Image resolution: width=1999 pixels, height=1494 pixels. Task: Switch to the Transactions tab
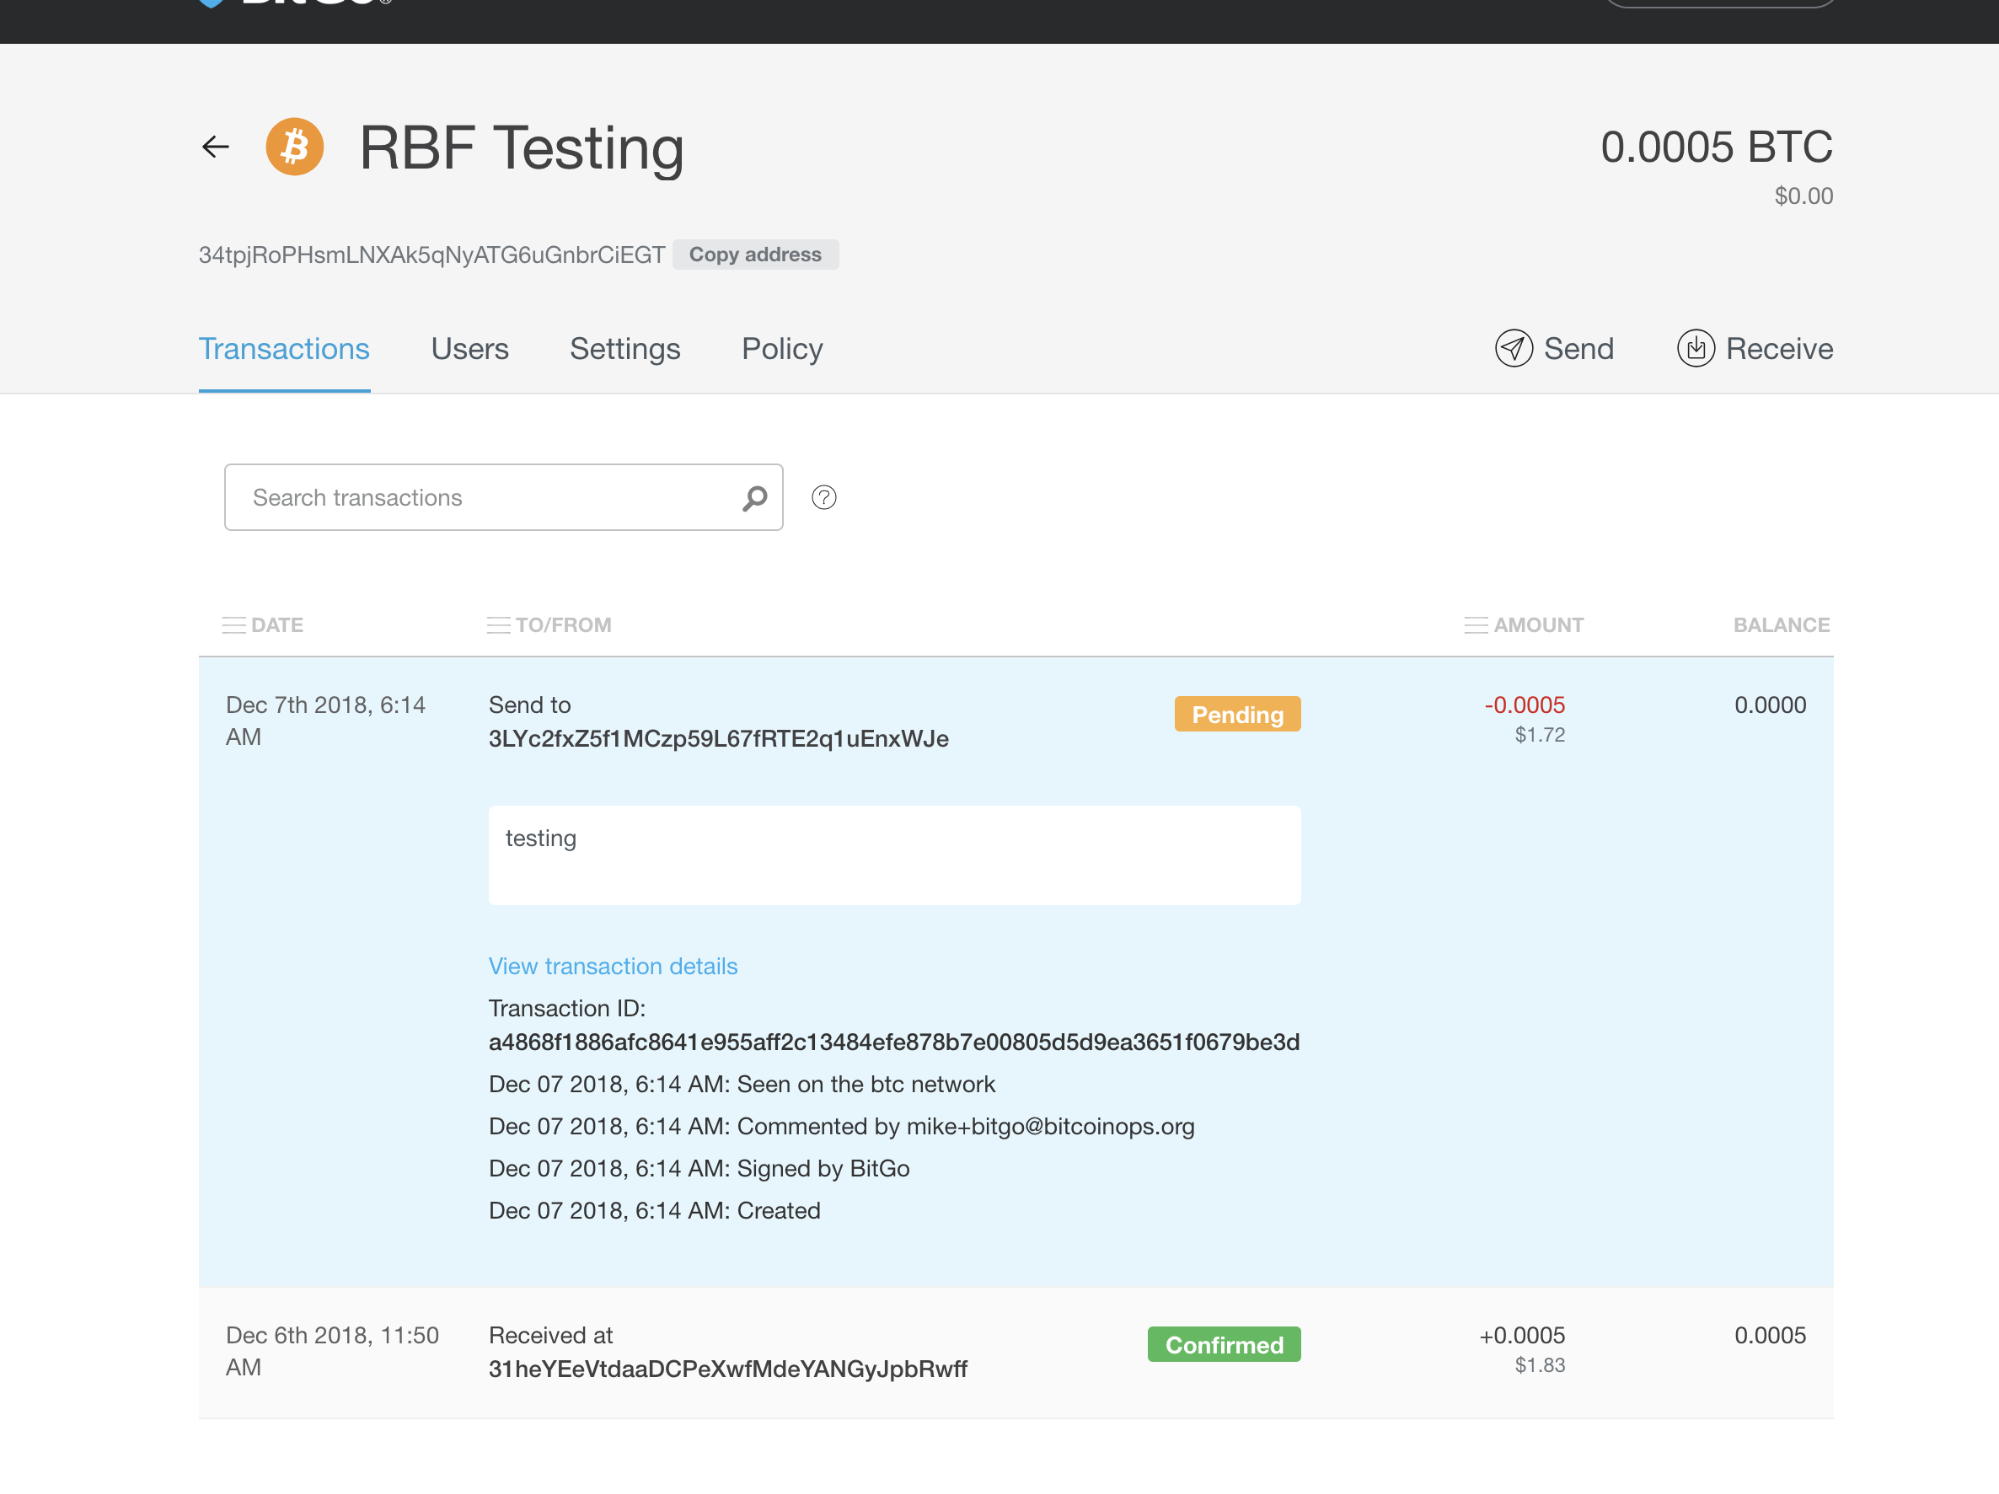point(284,348)
